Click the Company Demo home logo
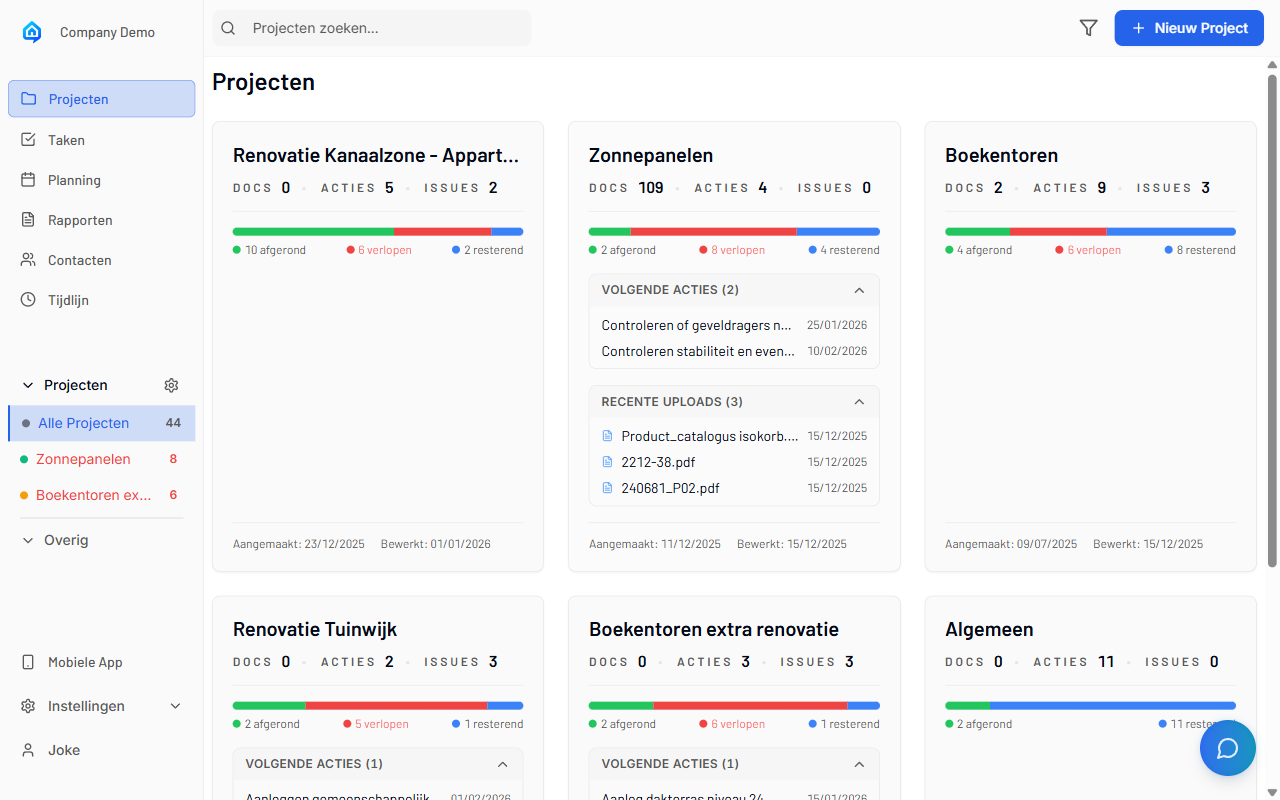 (x=32, y=31)
